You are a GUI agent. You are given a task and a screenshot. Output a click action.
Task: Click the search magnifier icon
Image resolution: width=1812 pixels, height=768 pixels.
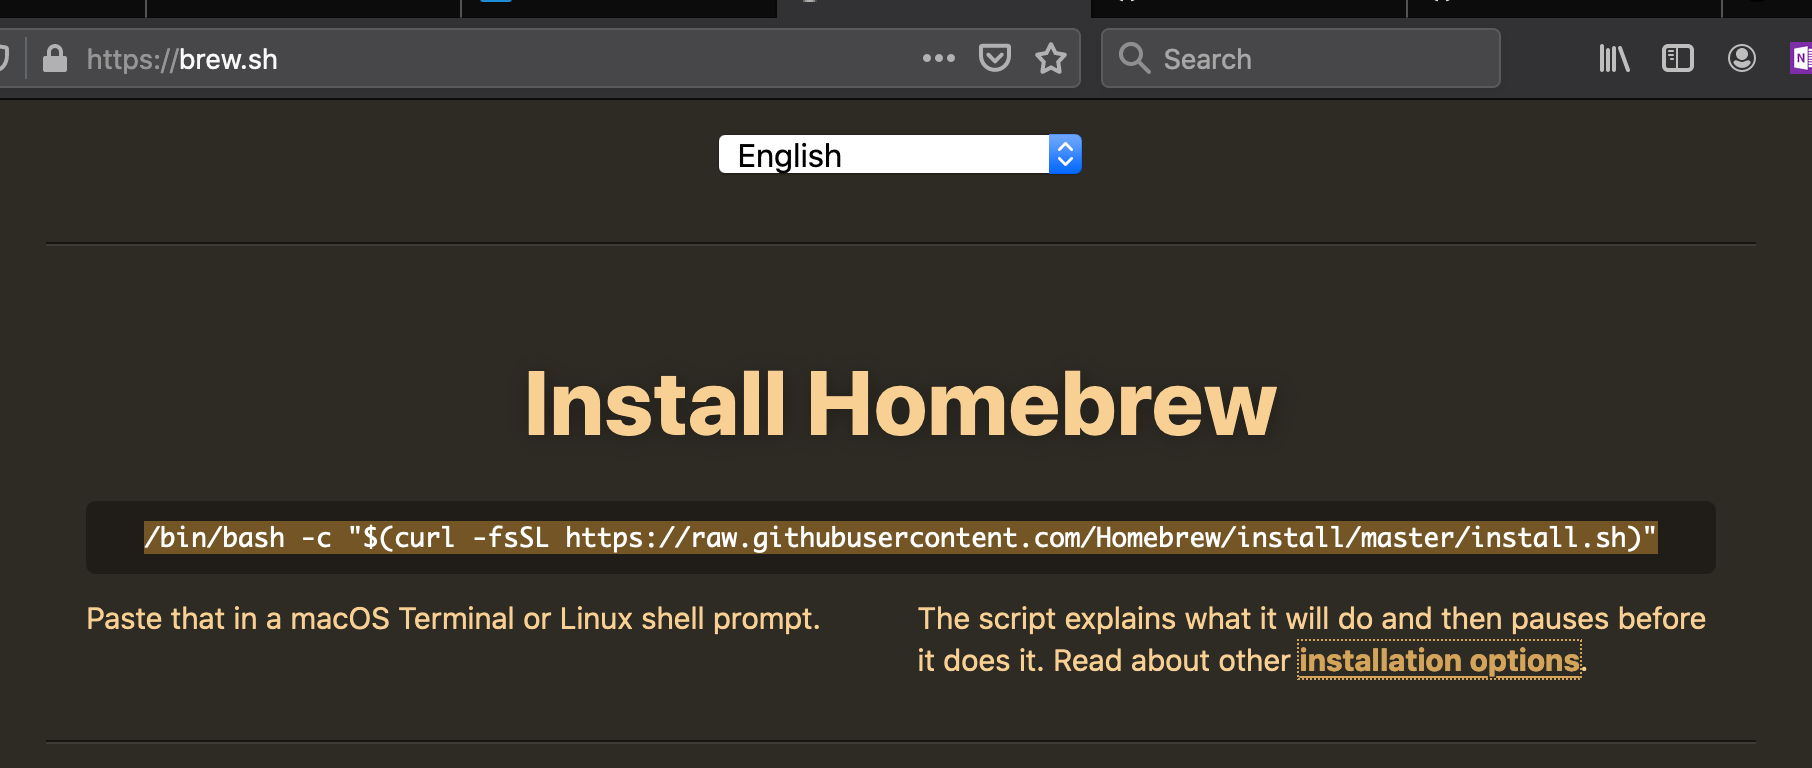tap(1133, 58)
